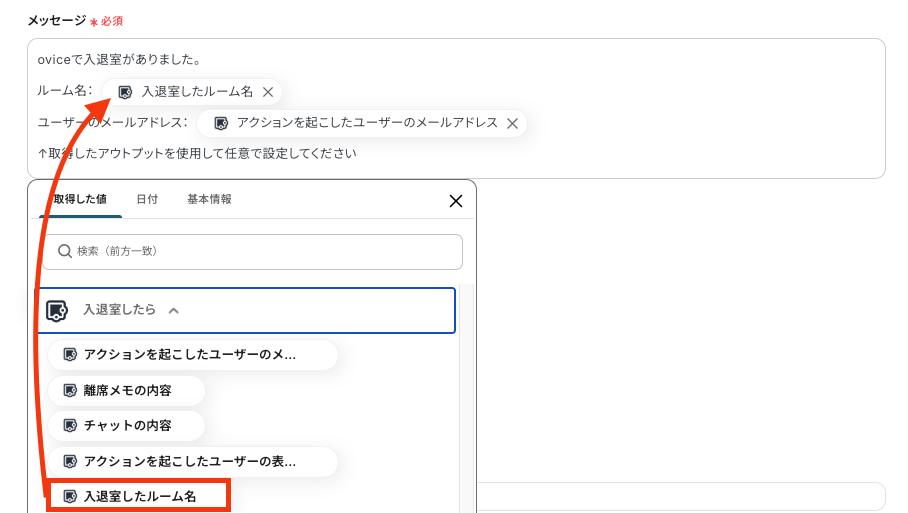The image size is (908, 513).
Task: Click the メッセージ field label
Action: [57, 21]
